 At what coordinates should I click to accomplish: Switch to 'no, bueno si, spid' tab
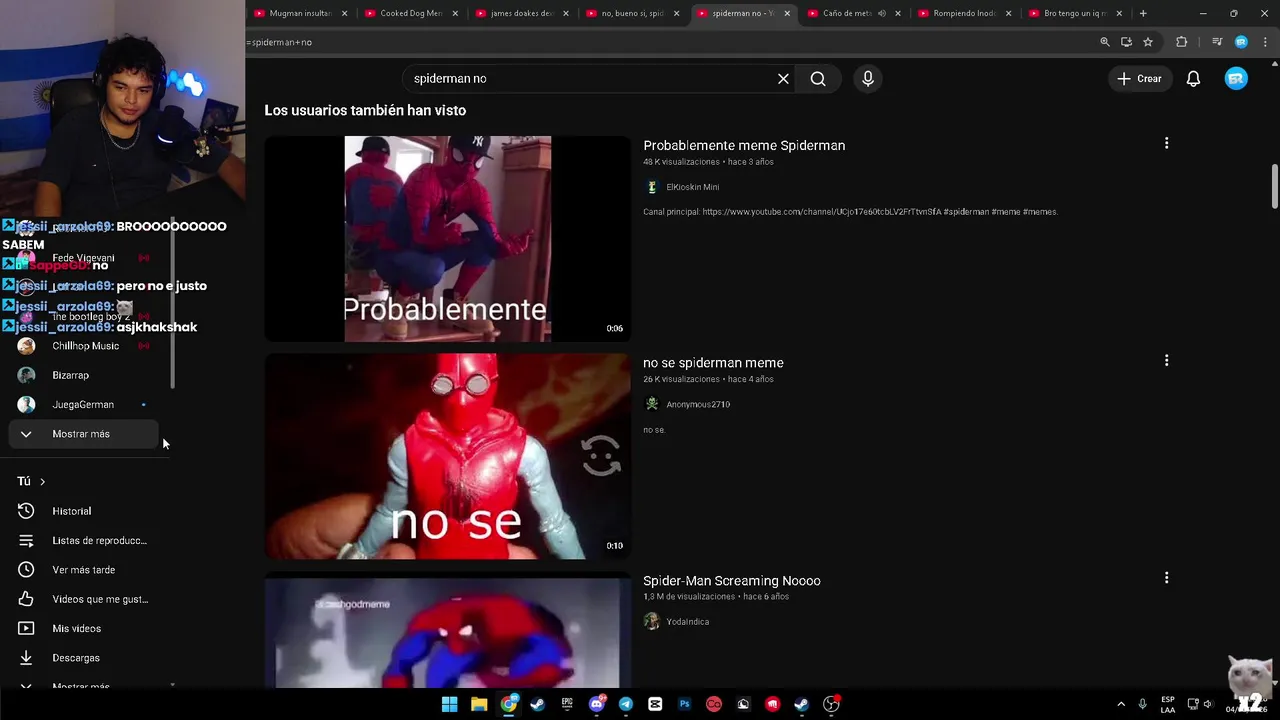pos(631,13)
